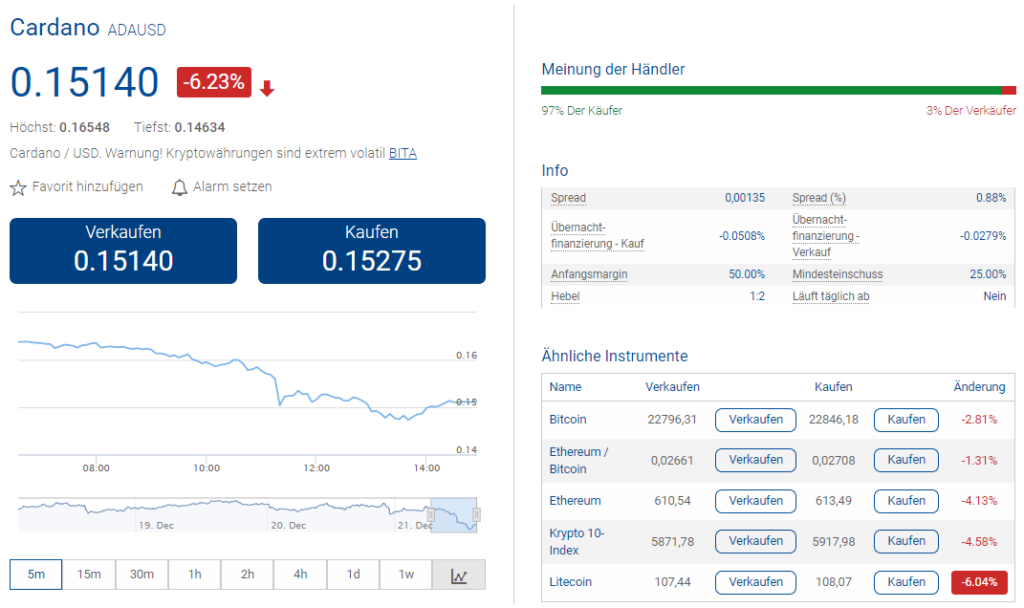Click the left handle of chart range selector
Image resolution: width=1024 pixels, height=608 pixels.
click(430, 515)
